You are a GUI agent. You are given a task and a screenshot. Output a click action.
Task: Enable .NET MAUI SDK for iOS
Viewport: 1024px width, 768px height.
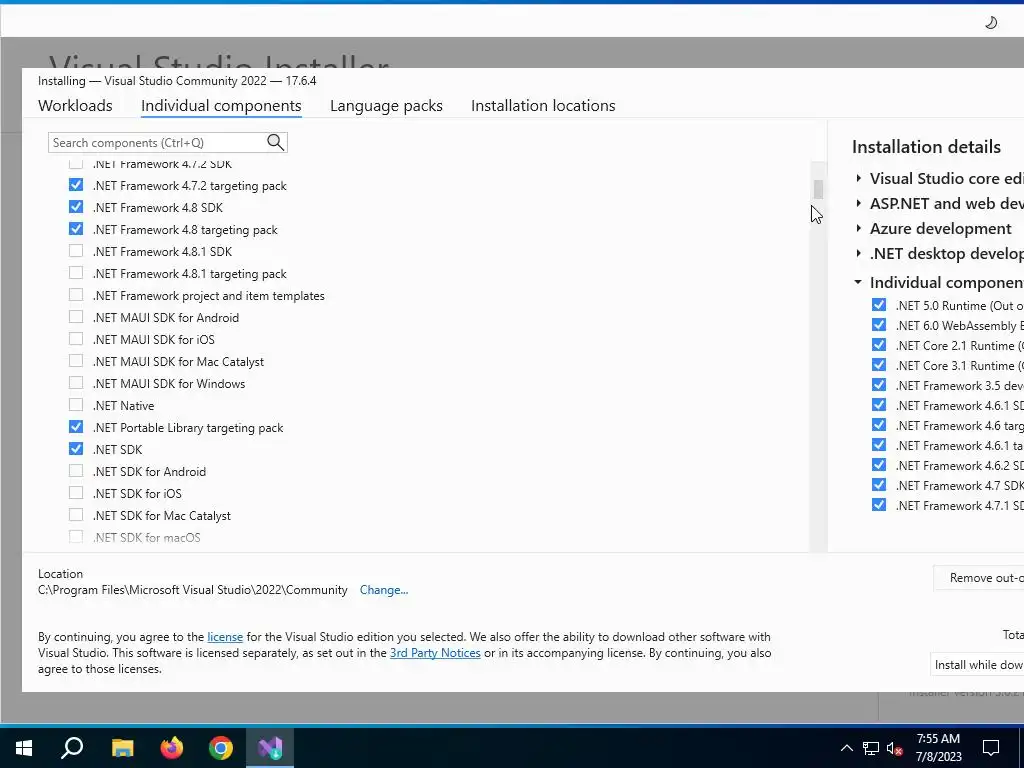click(x=76, y=339)
